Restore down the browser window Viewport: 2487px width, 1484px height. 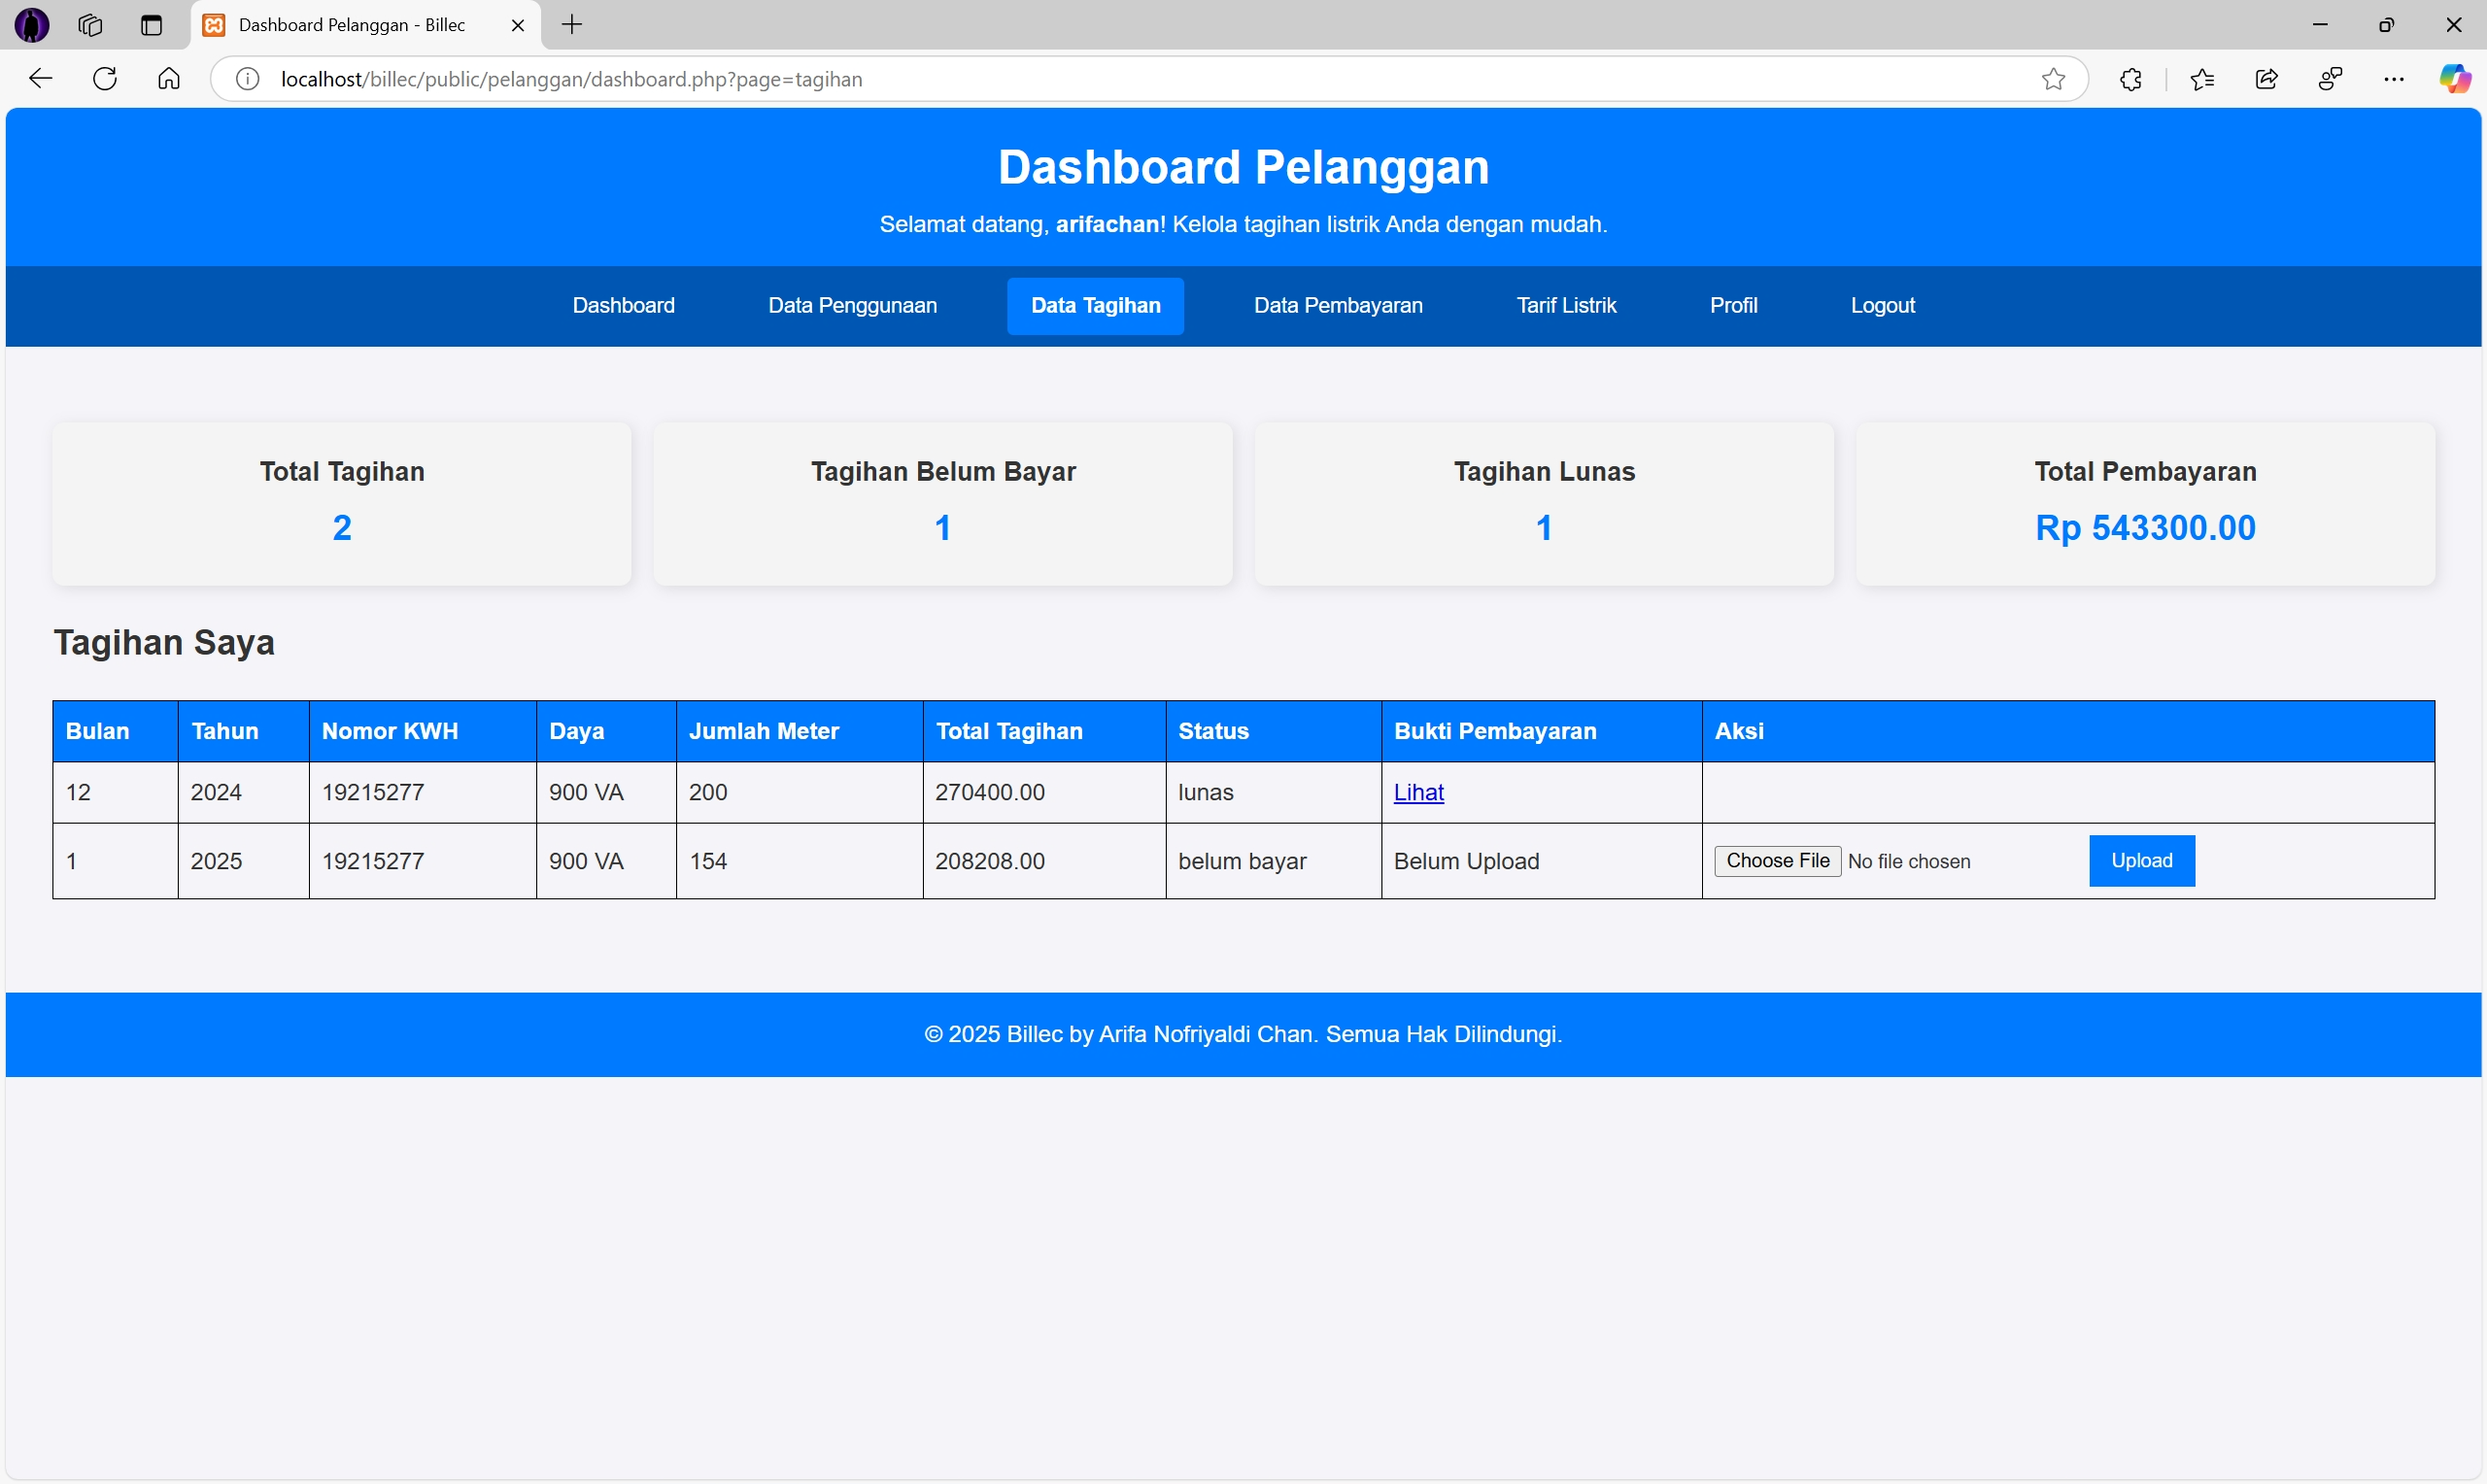[2386, 25]
